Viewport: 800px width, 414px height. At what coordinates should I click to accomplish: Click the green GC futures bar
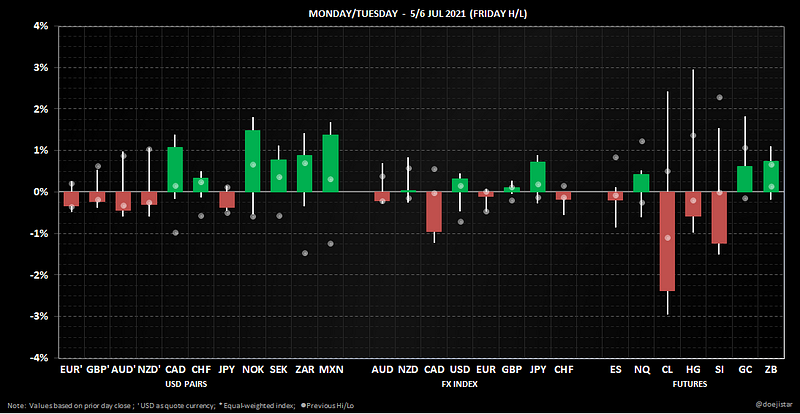tap(745, 179)
